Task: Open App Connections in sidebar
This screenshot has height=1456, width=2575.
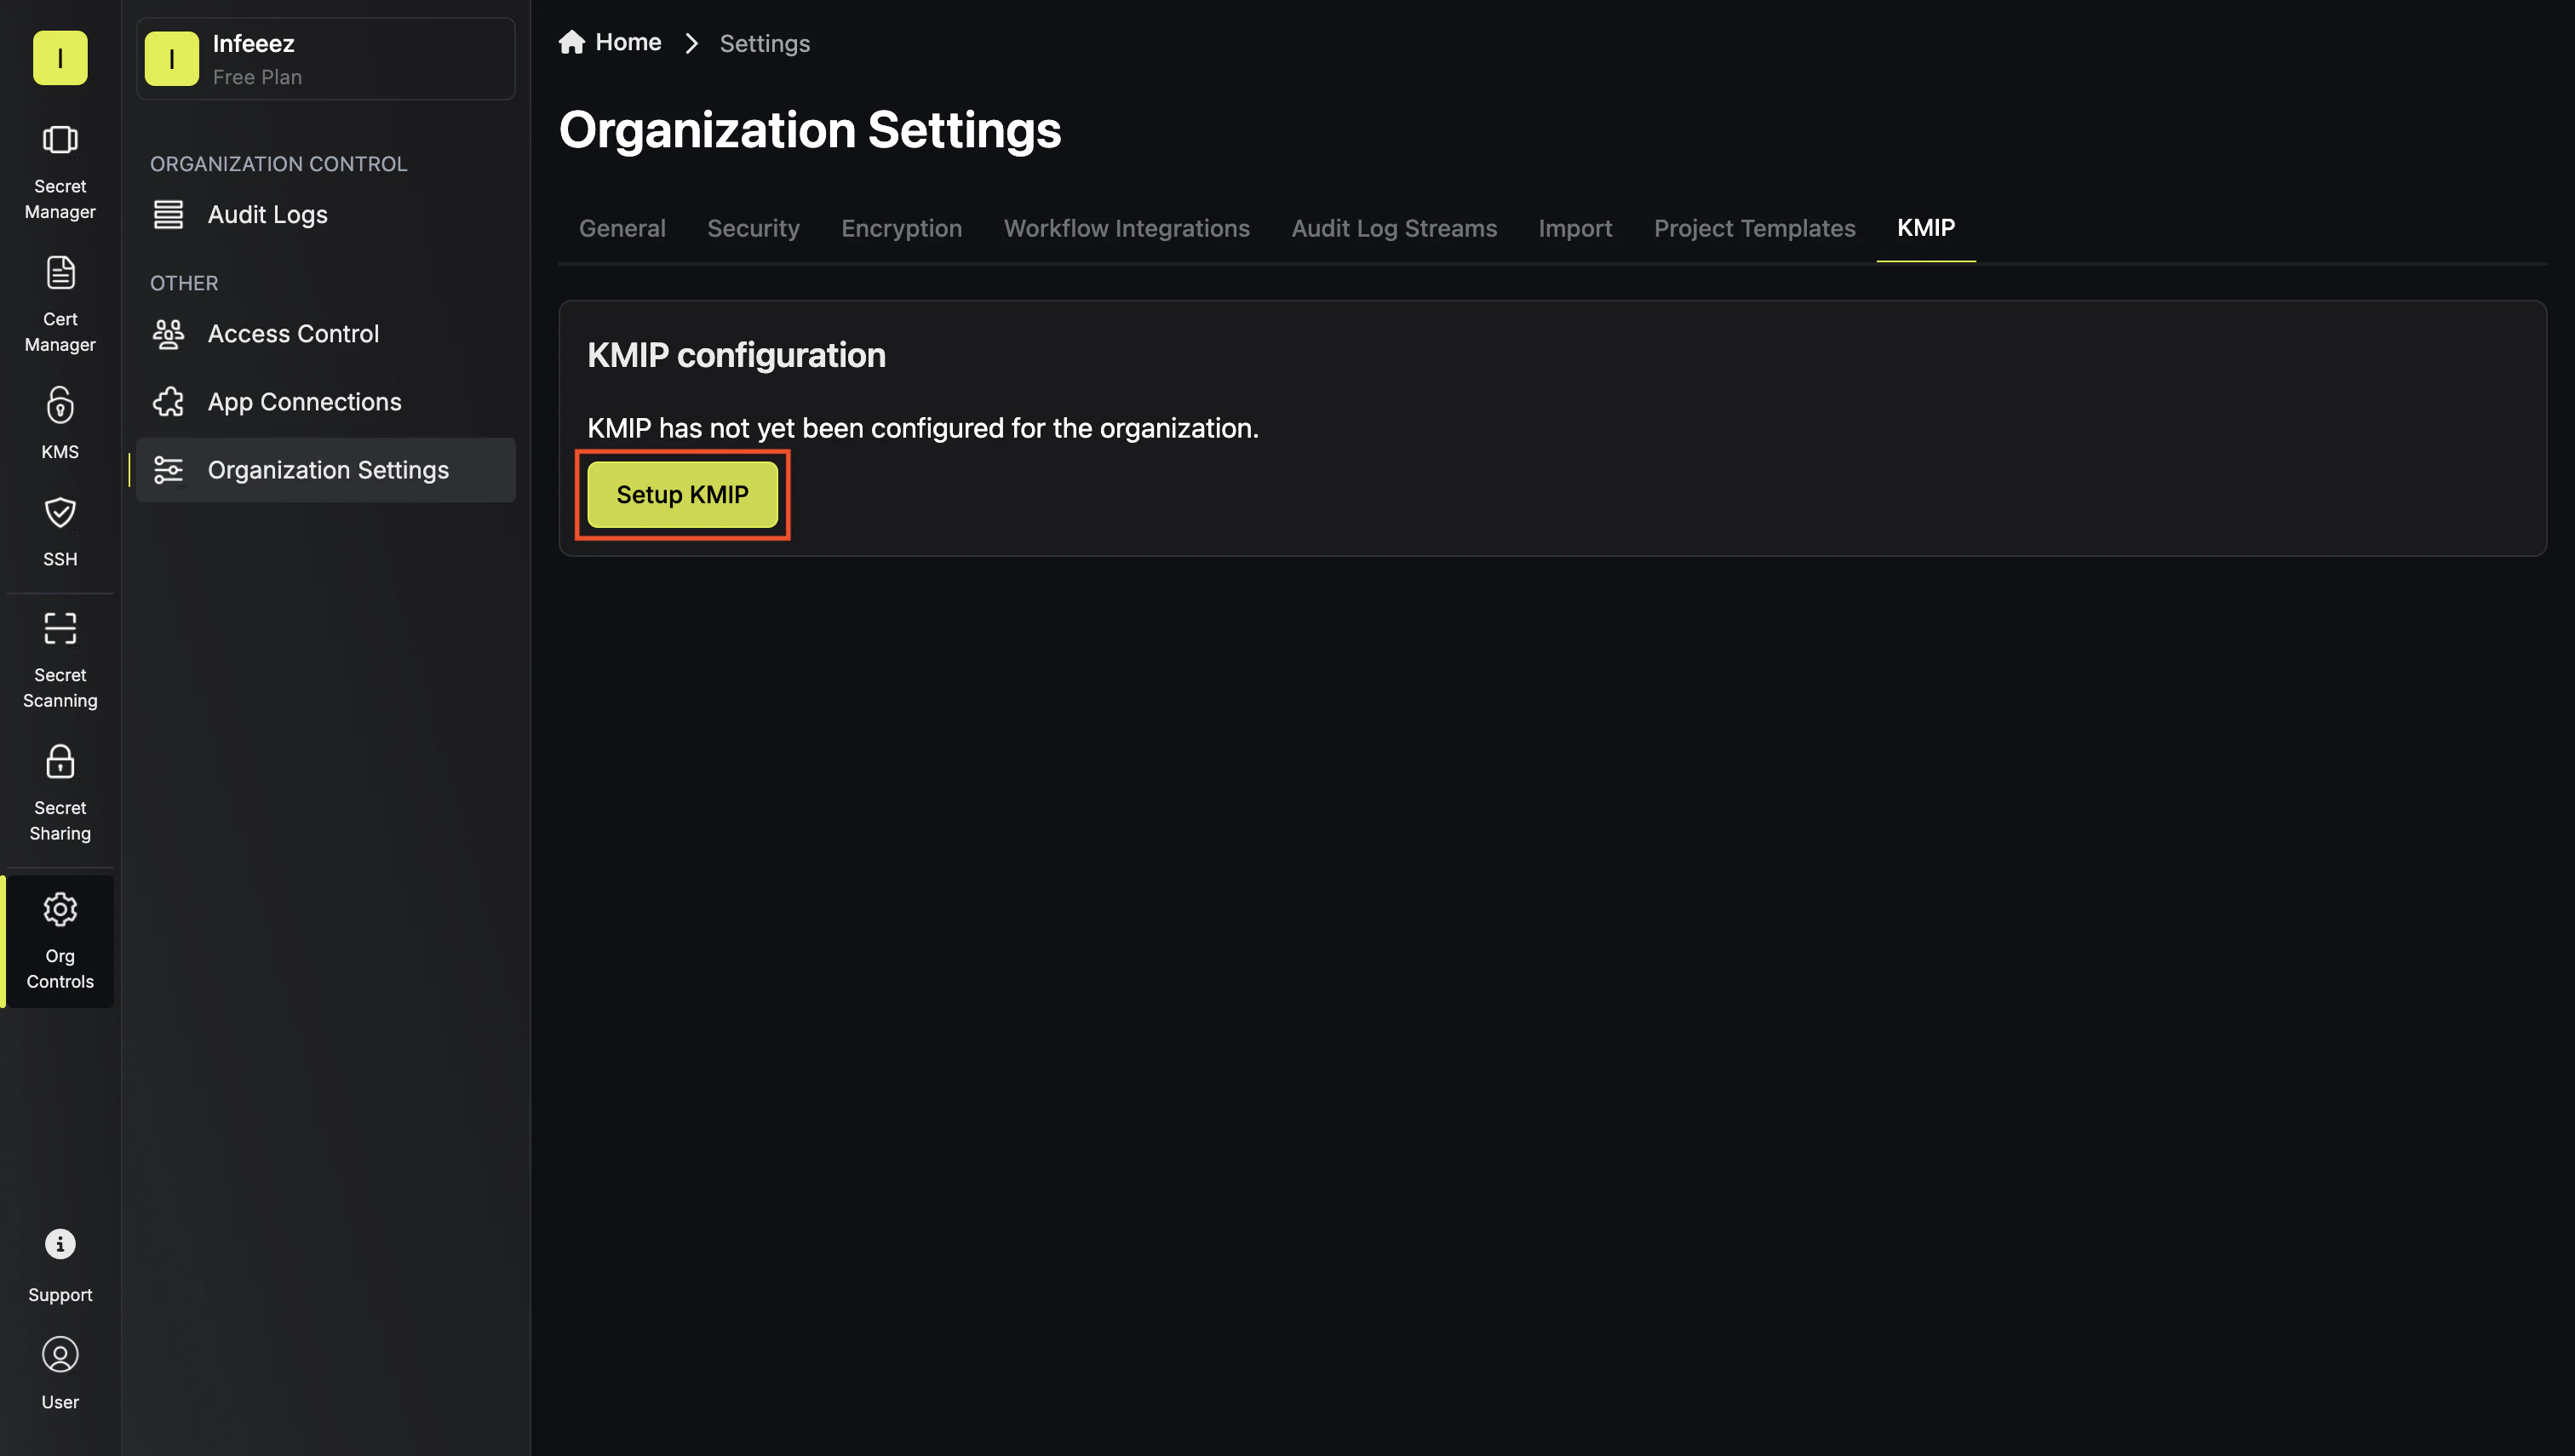Action: [x=326, y=402]
